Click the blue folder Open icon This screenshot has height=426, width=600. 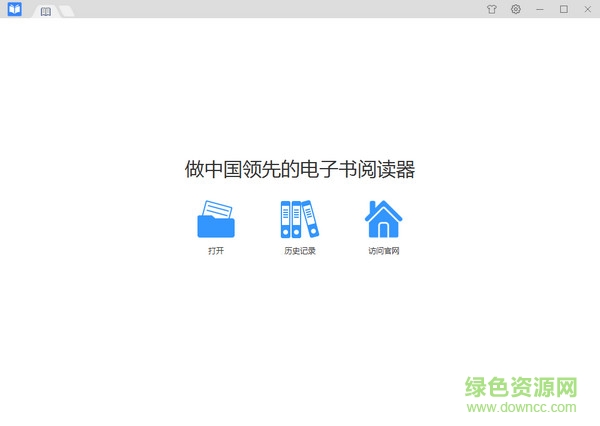tap(215, 218)
